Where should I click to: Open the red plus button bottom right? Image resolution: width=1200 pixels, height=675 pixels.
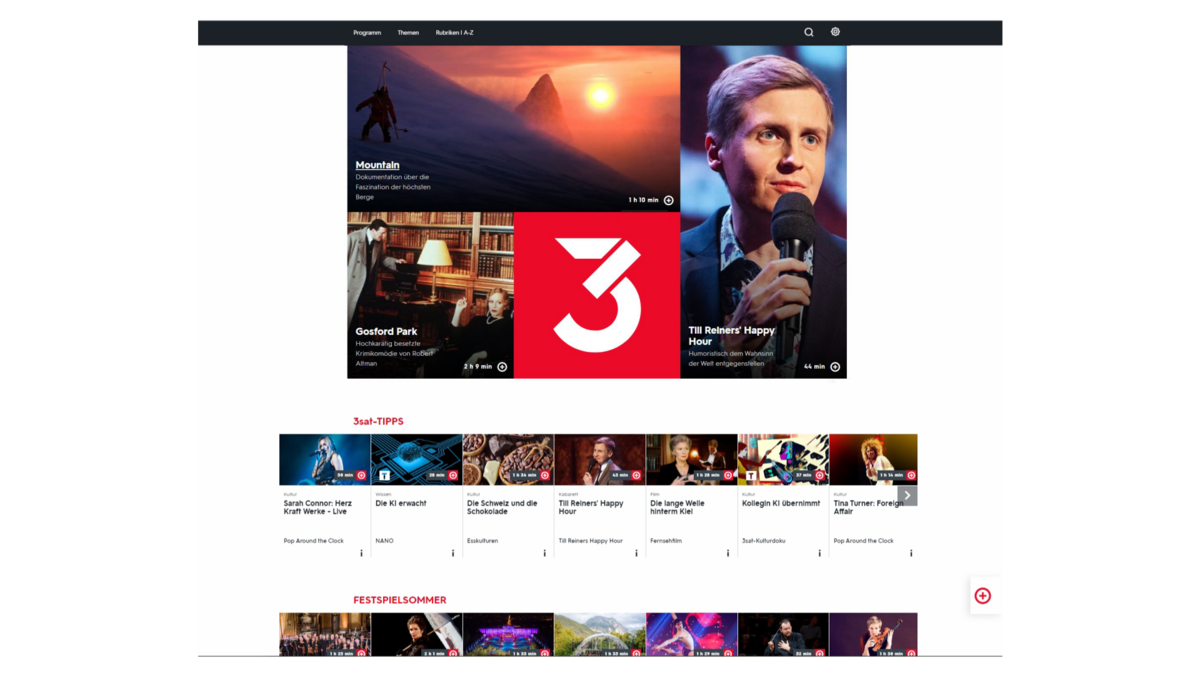pos(983,596)
